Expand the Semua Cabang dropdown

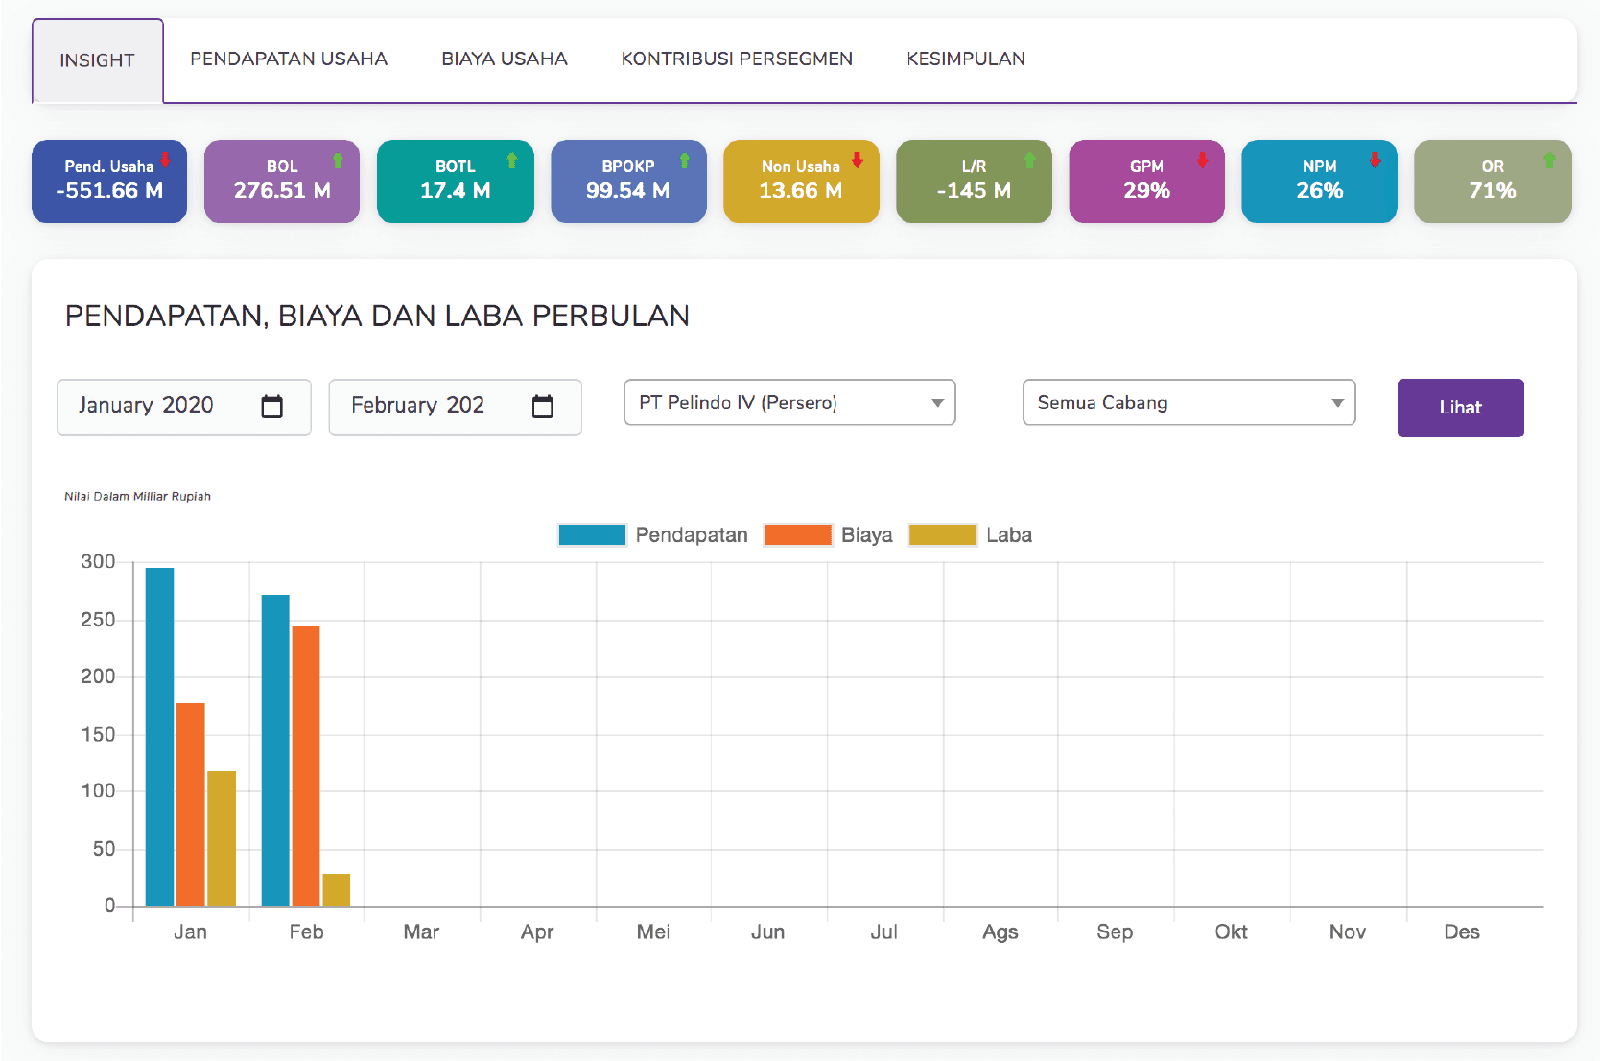click(1189, 402)
